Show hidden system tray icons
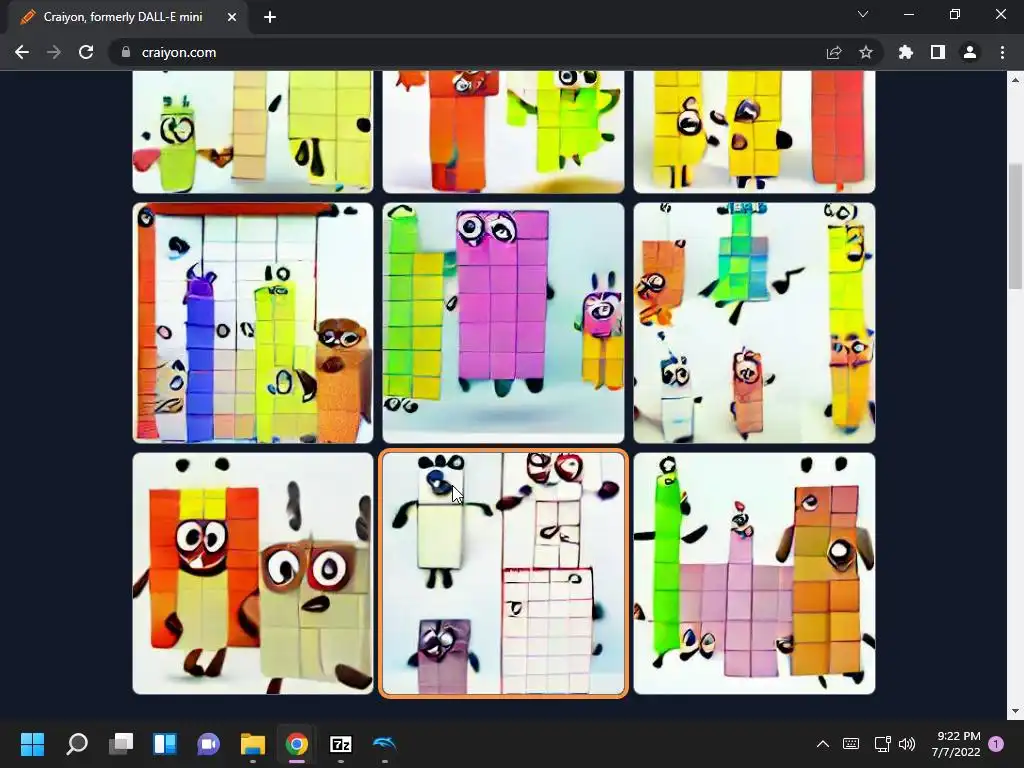The image size is (1024, 768). [823, 744]
